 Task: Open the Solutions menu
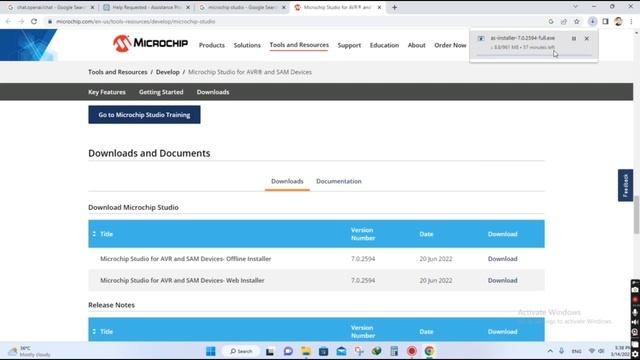(247, 45)
